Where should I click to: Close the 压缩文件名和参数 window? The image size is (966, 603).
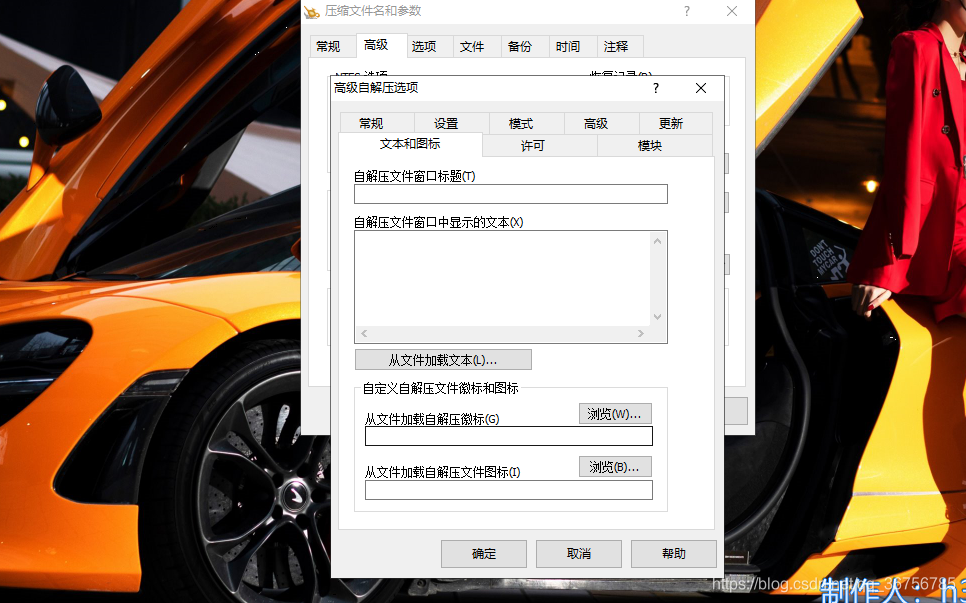[732, 11]
